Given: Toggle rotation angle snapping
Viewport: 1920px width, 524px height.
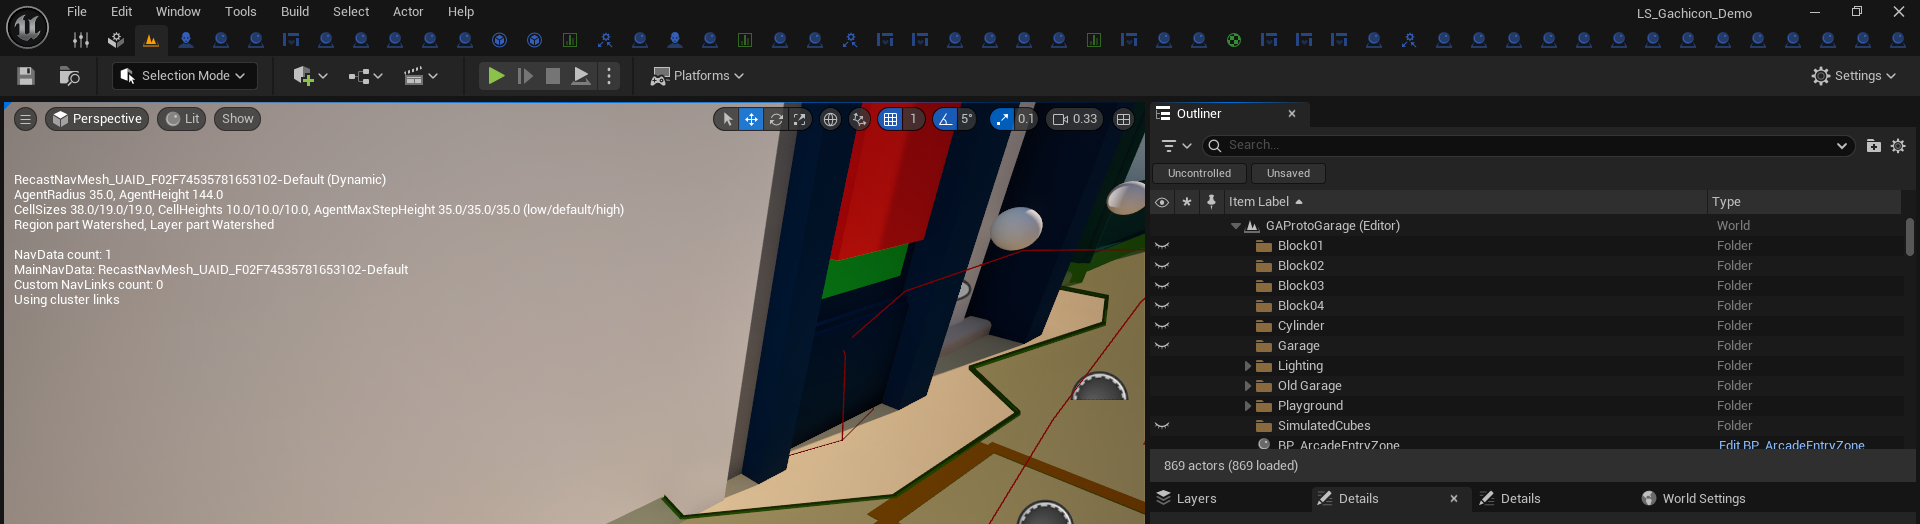Looking at the screenshot, I should tap(945, 119).
